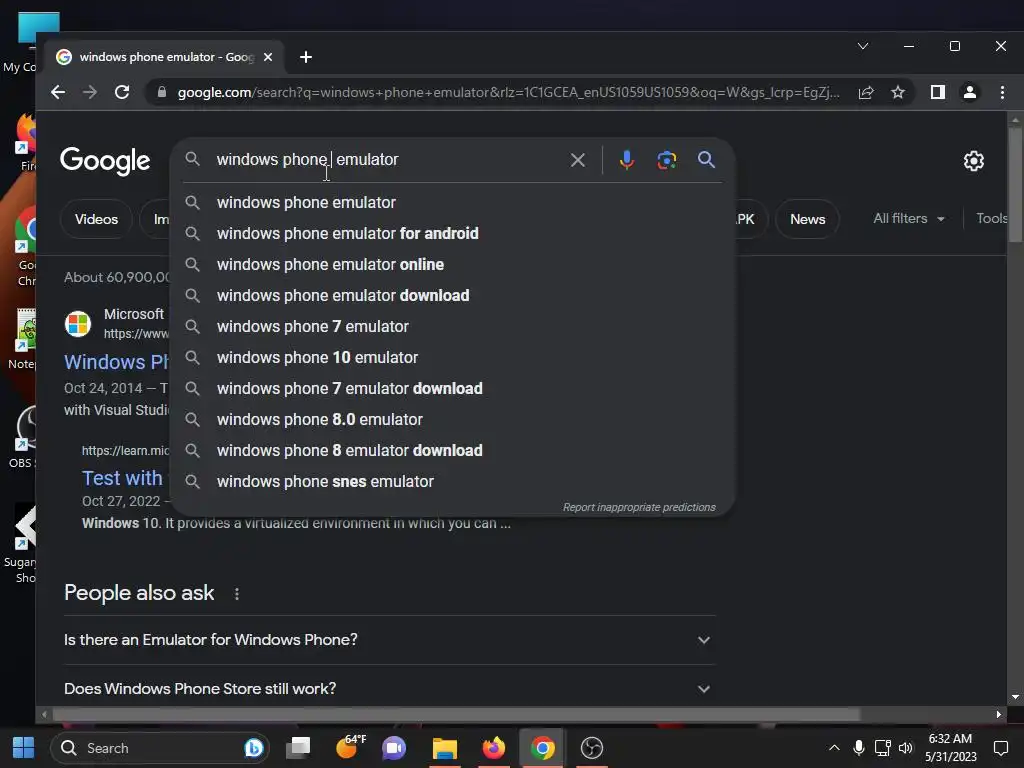Click the page vertical scrollbar
Screen dimensions: 1024x768
click(x=1015, y=185)
